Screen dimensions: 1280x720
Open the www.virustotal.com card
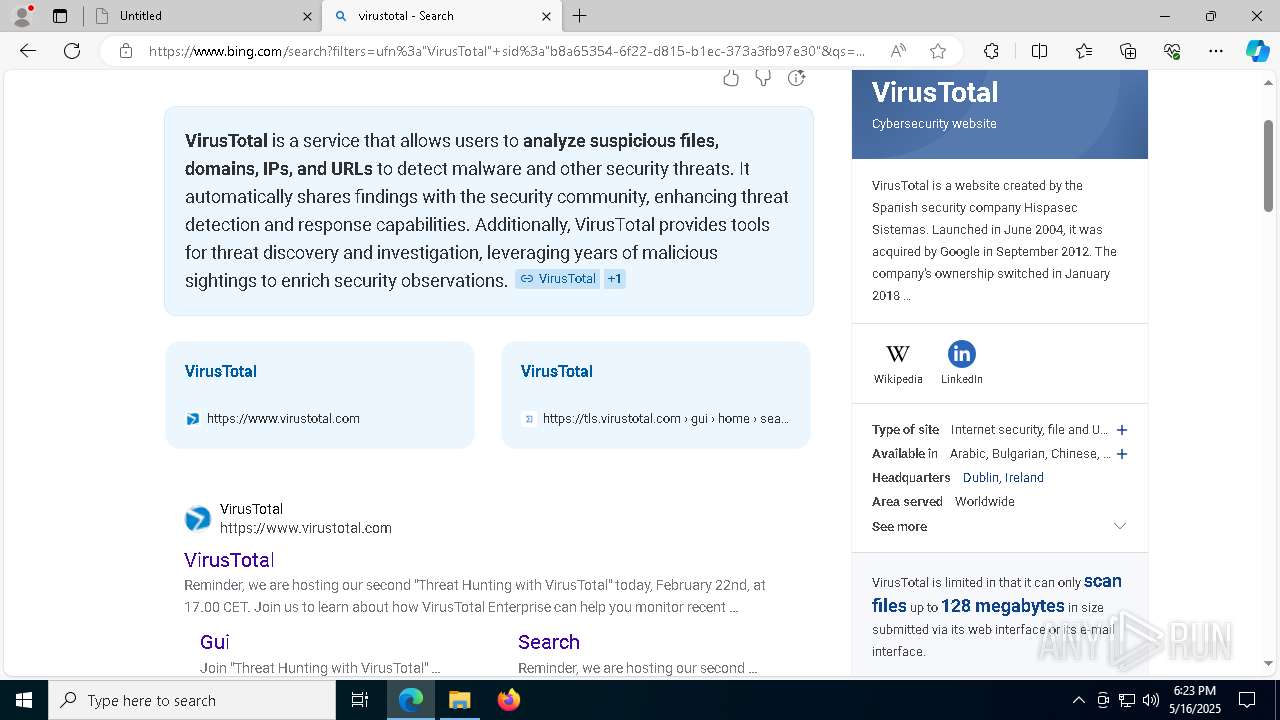(x=320, y=395)
